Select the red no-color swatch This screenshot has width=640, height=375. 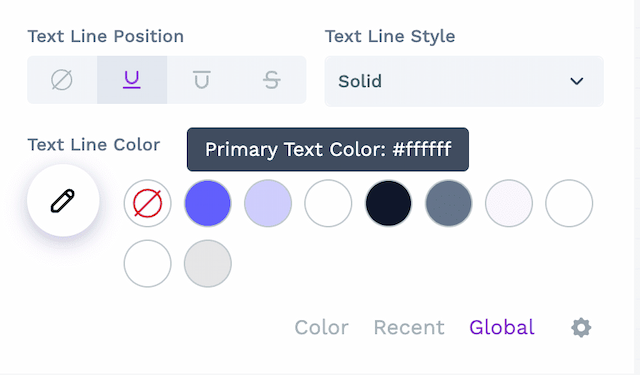[147, 203]
